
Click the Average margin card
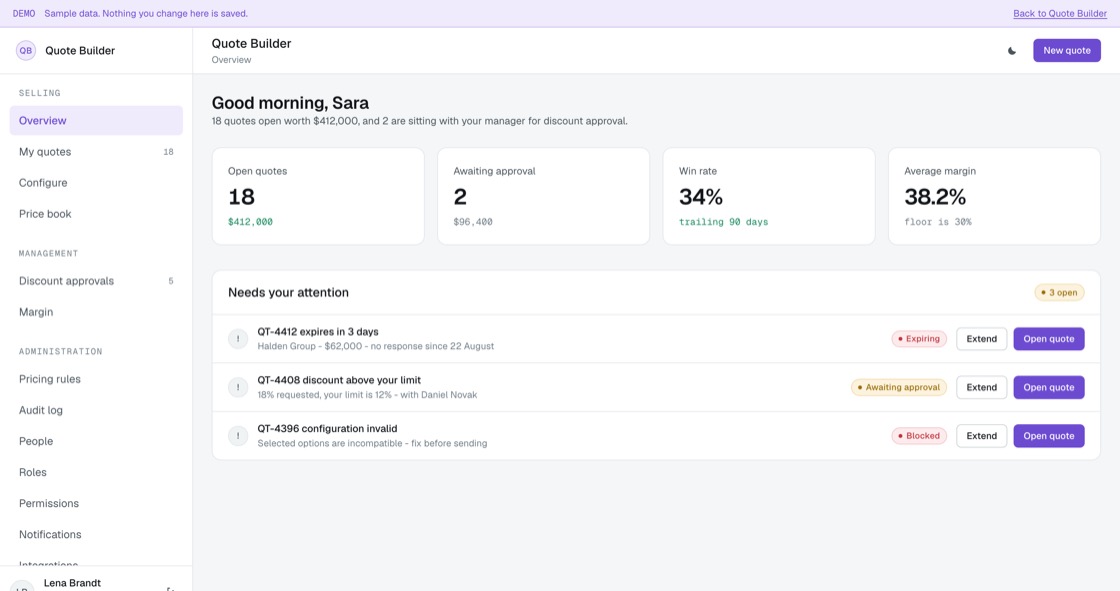coord(994,197)
